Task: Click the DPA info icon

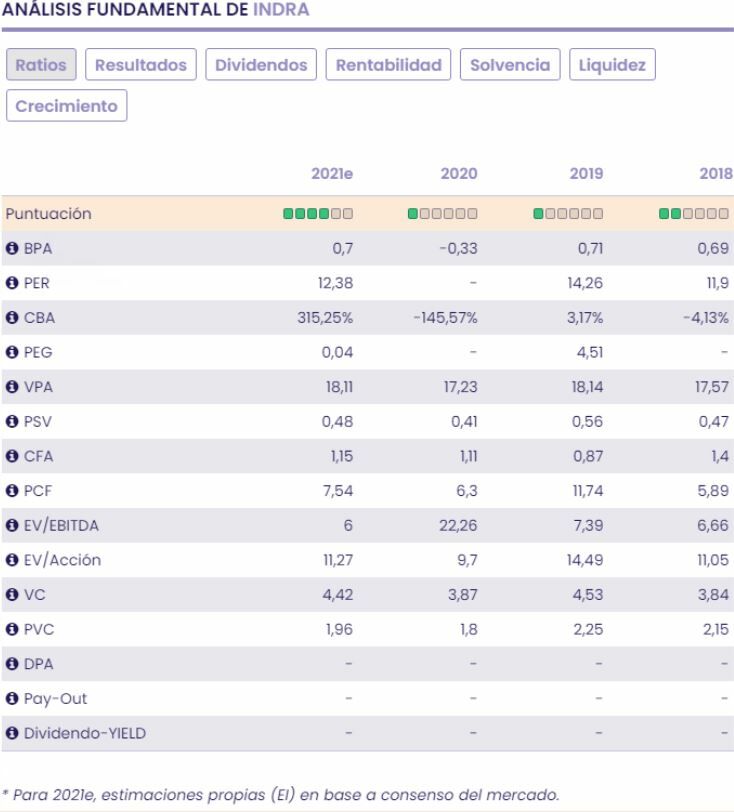Action: point(12,664)
